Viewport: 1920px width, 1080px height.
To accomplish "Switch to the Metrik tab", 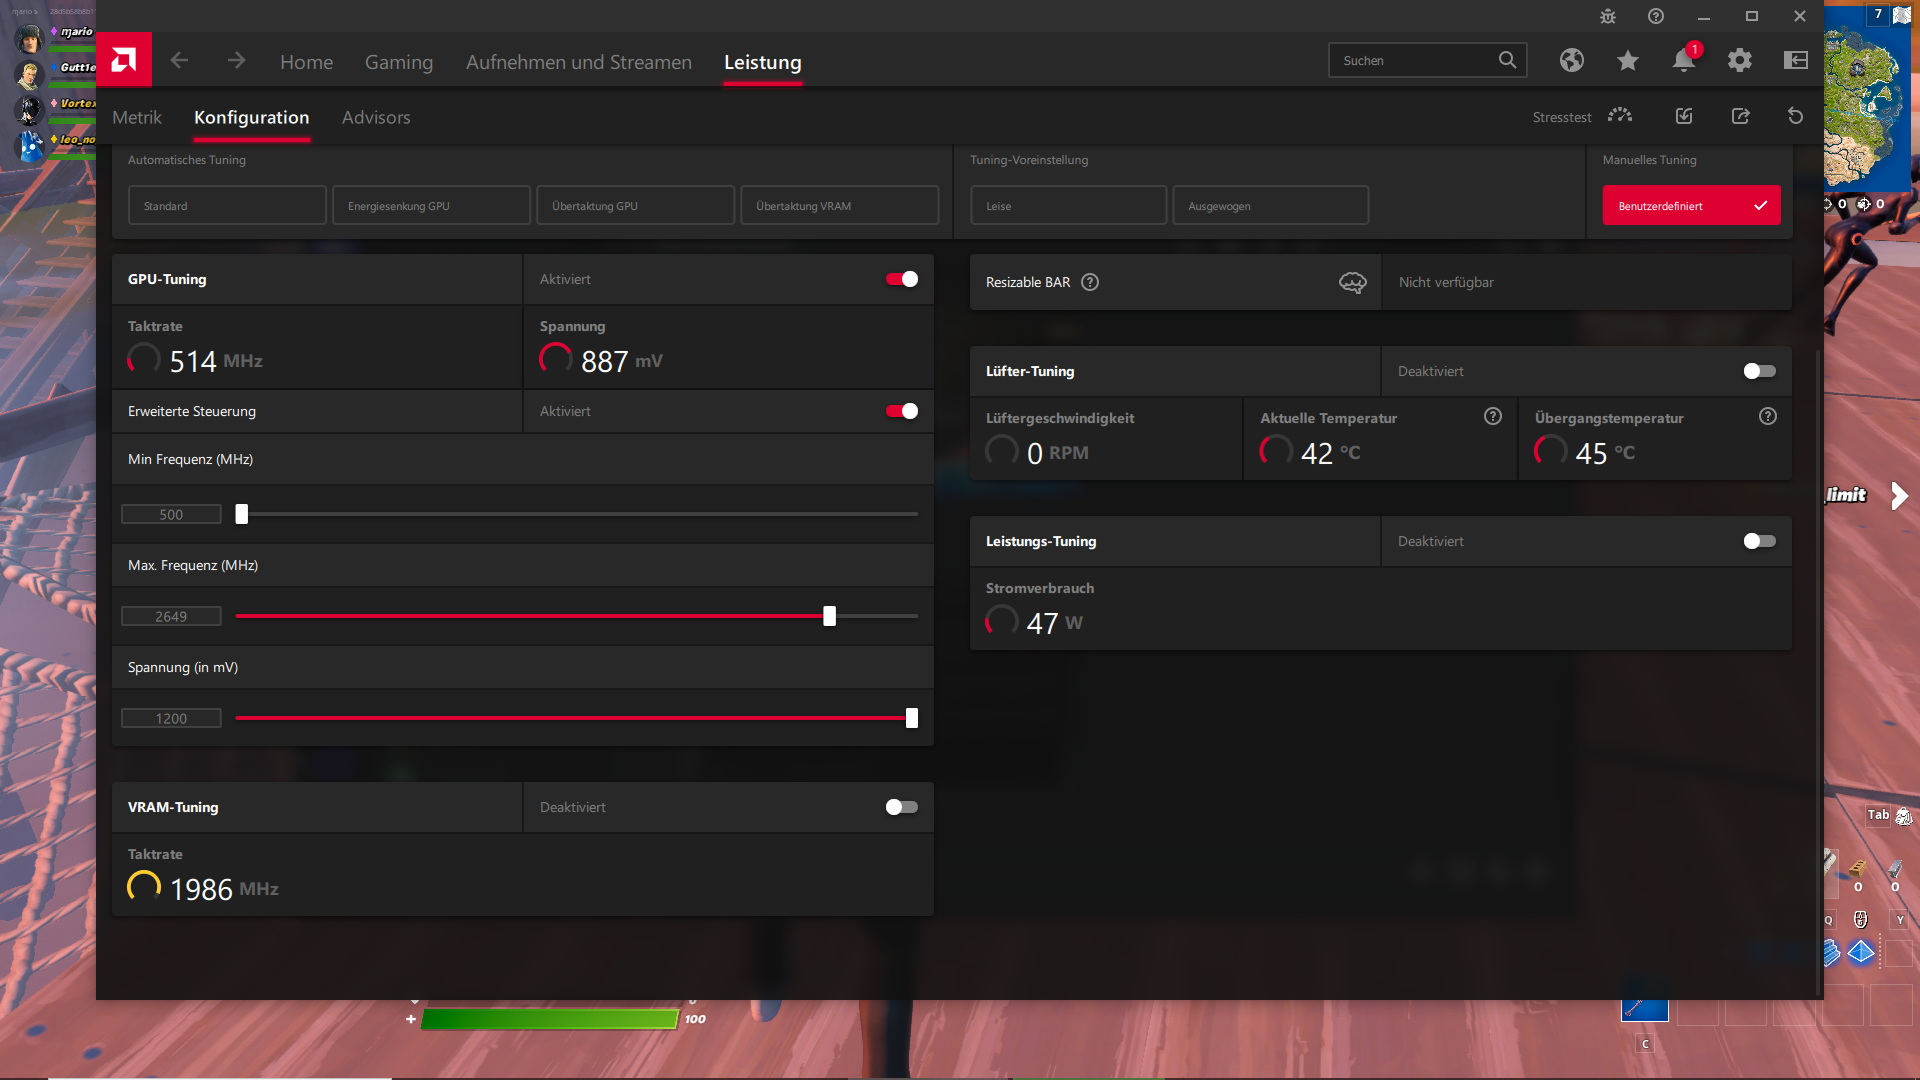I will click(137, 118).
